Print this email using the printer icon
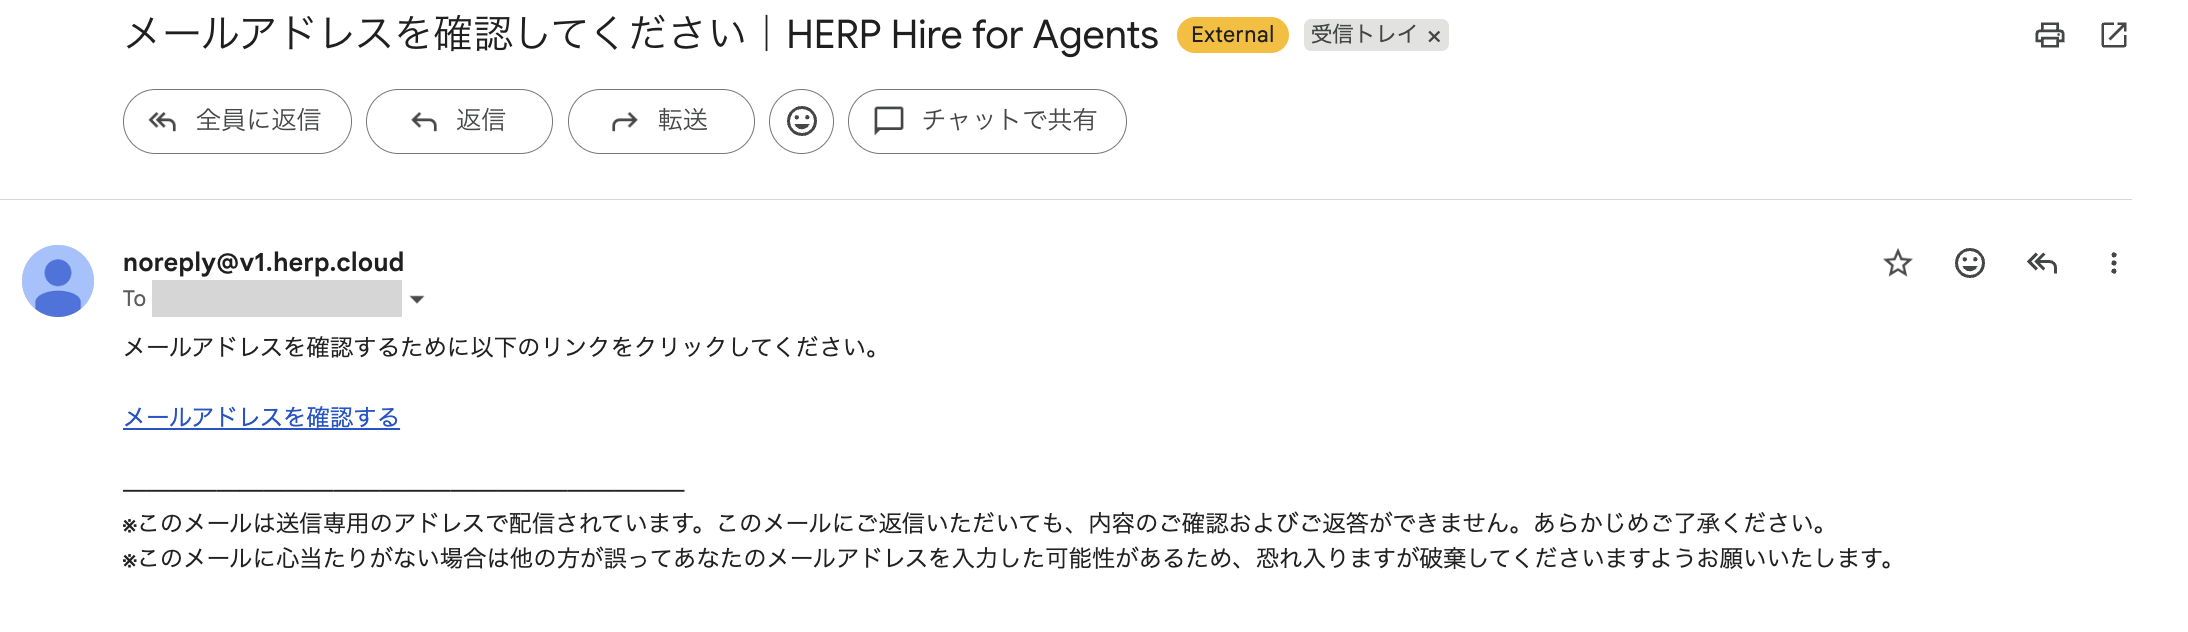2188x632 pixels. pyautogui.click(x=2050, y=35)
